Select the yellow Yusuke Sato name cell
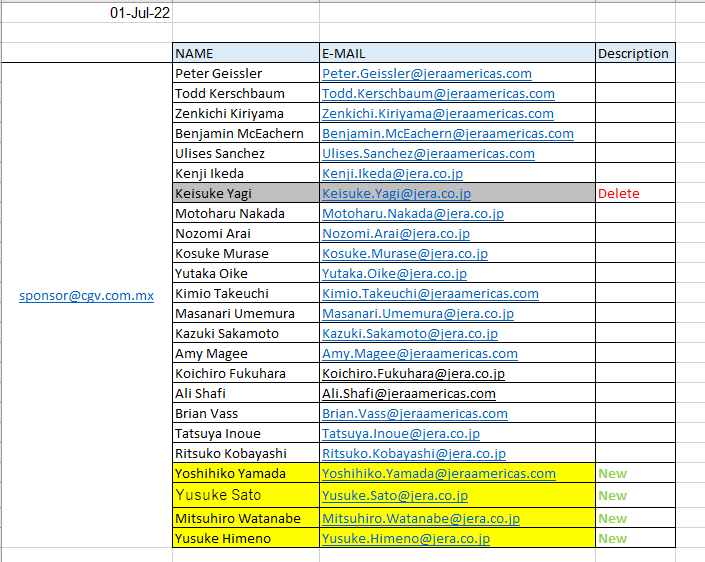 246,495
